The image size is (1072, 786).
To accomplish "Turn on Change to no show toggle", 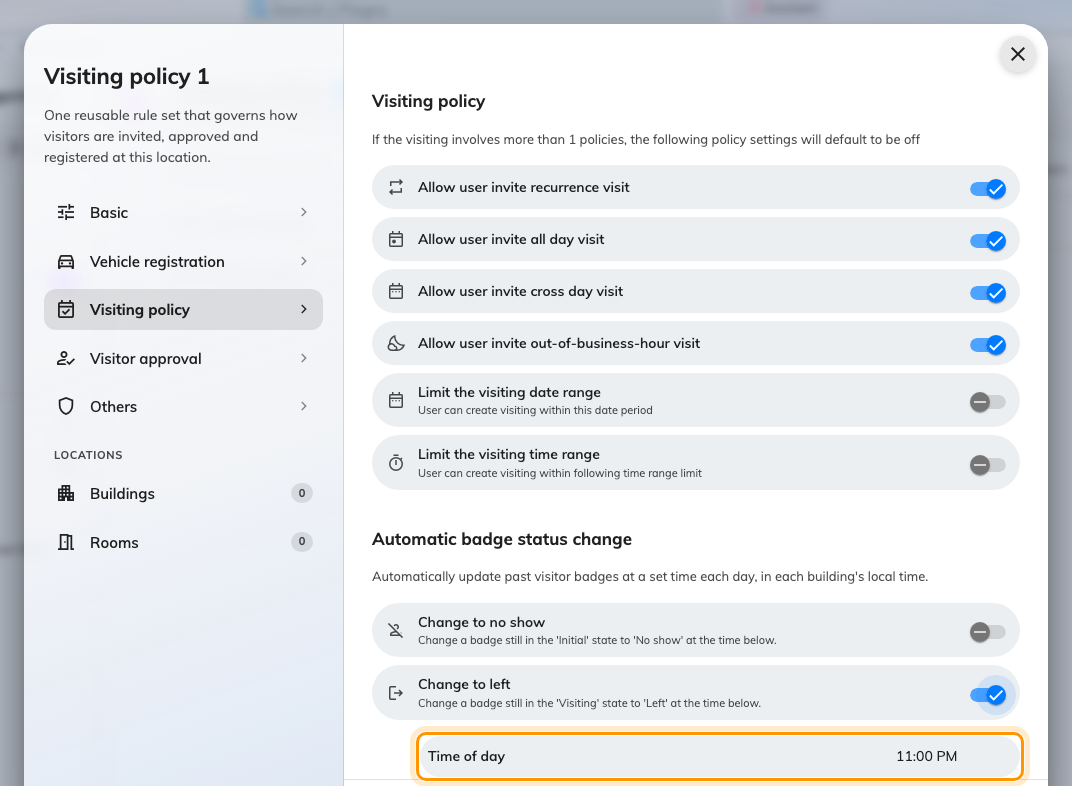I will click(x=988, y=632).
